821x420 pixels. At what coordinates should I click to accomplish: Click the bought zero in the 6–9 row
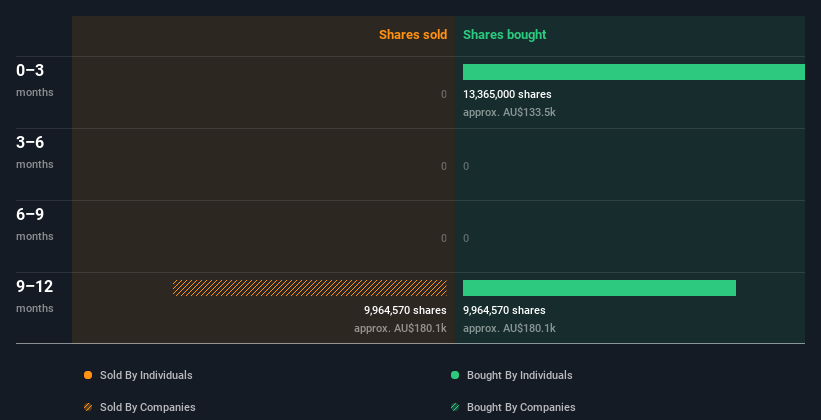466,238
